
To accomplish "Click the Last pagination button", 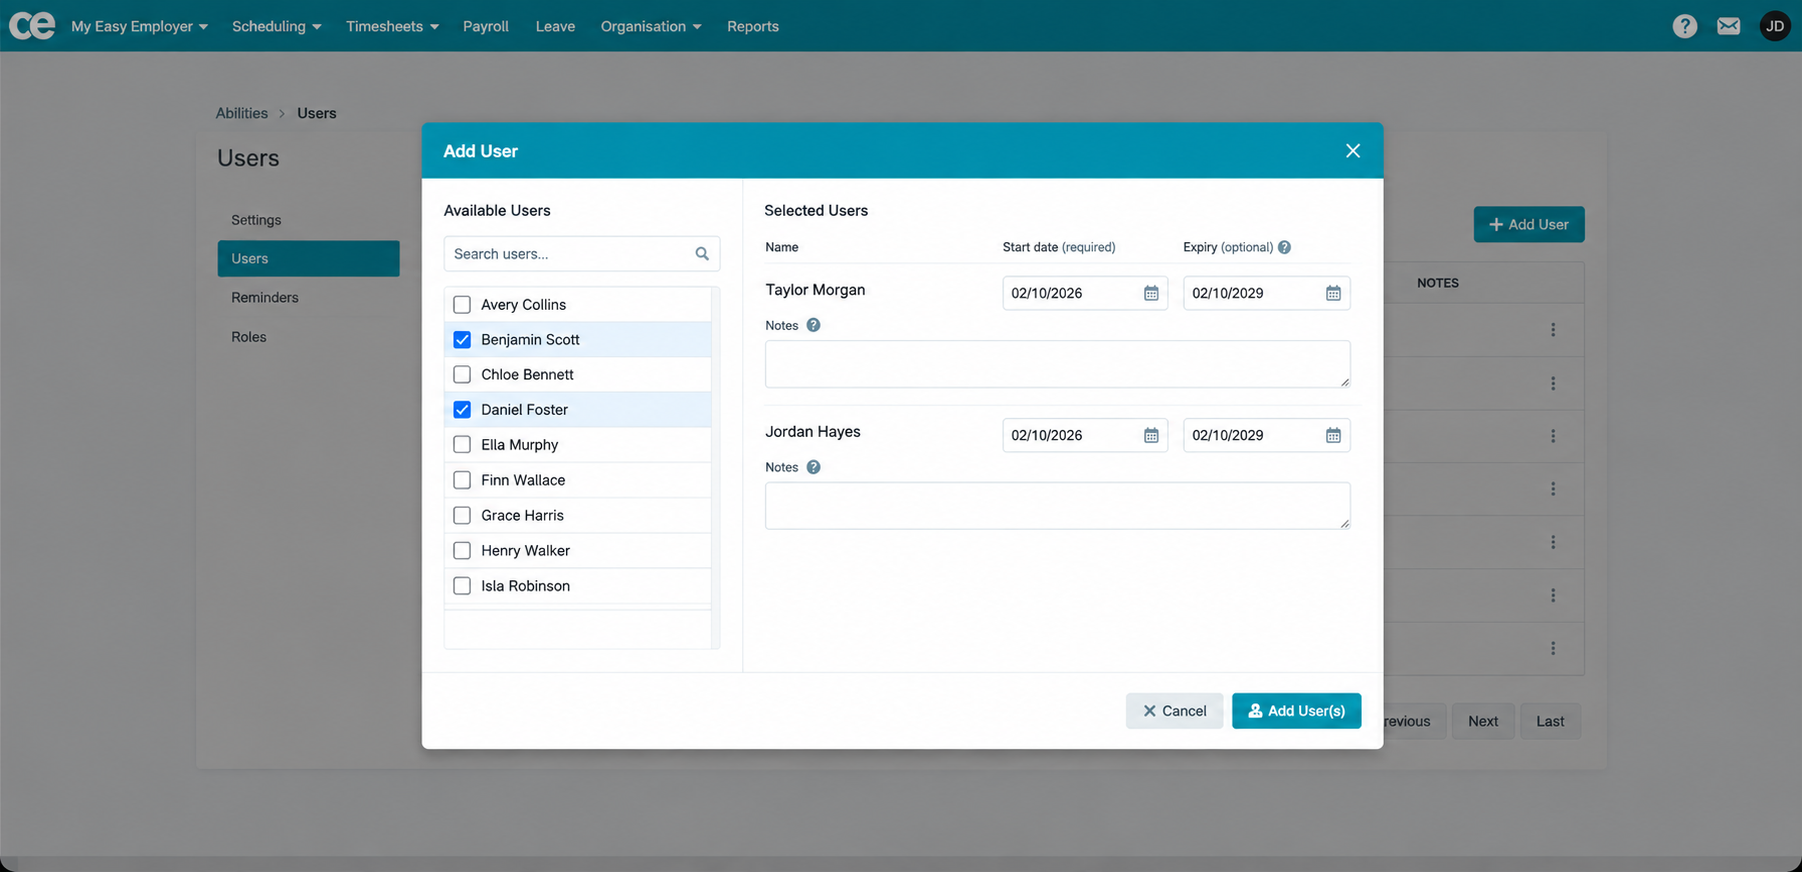I will (1550, 721).
